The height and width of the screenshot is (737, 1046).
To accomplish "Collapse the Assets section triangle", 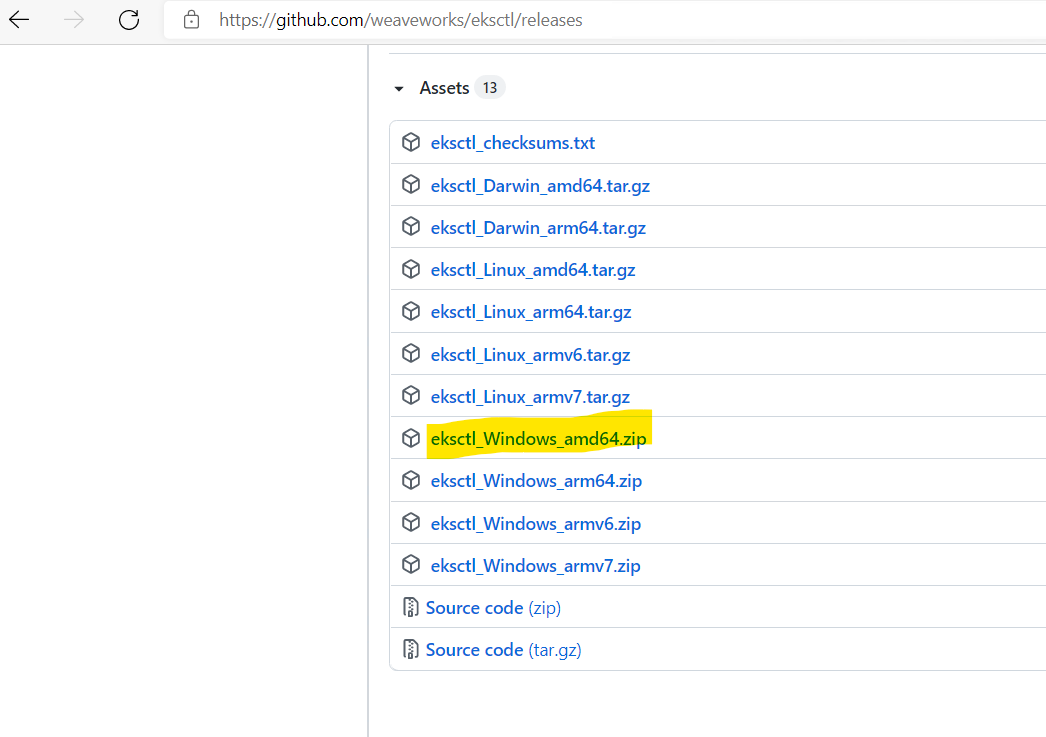I will 399,89.
